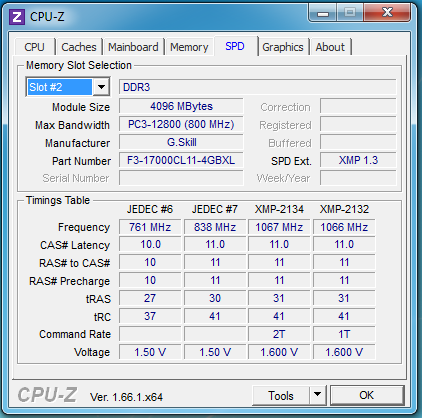The height and width of the screenshot is (418, 422).
Task: Open the Graphics tab
Action: (283, 47)
